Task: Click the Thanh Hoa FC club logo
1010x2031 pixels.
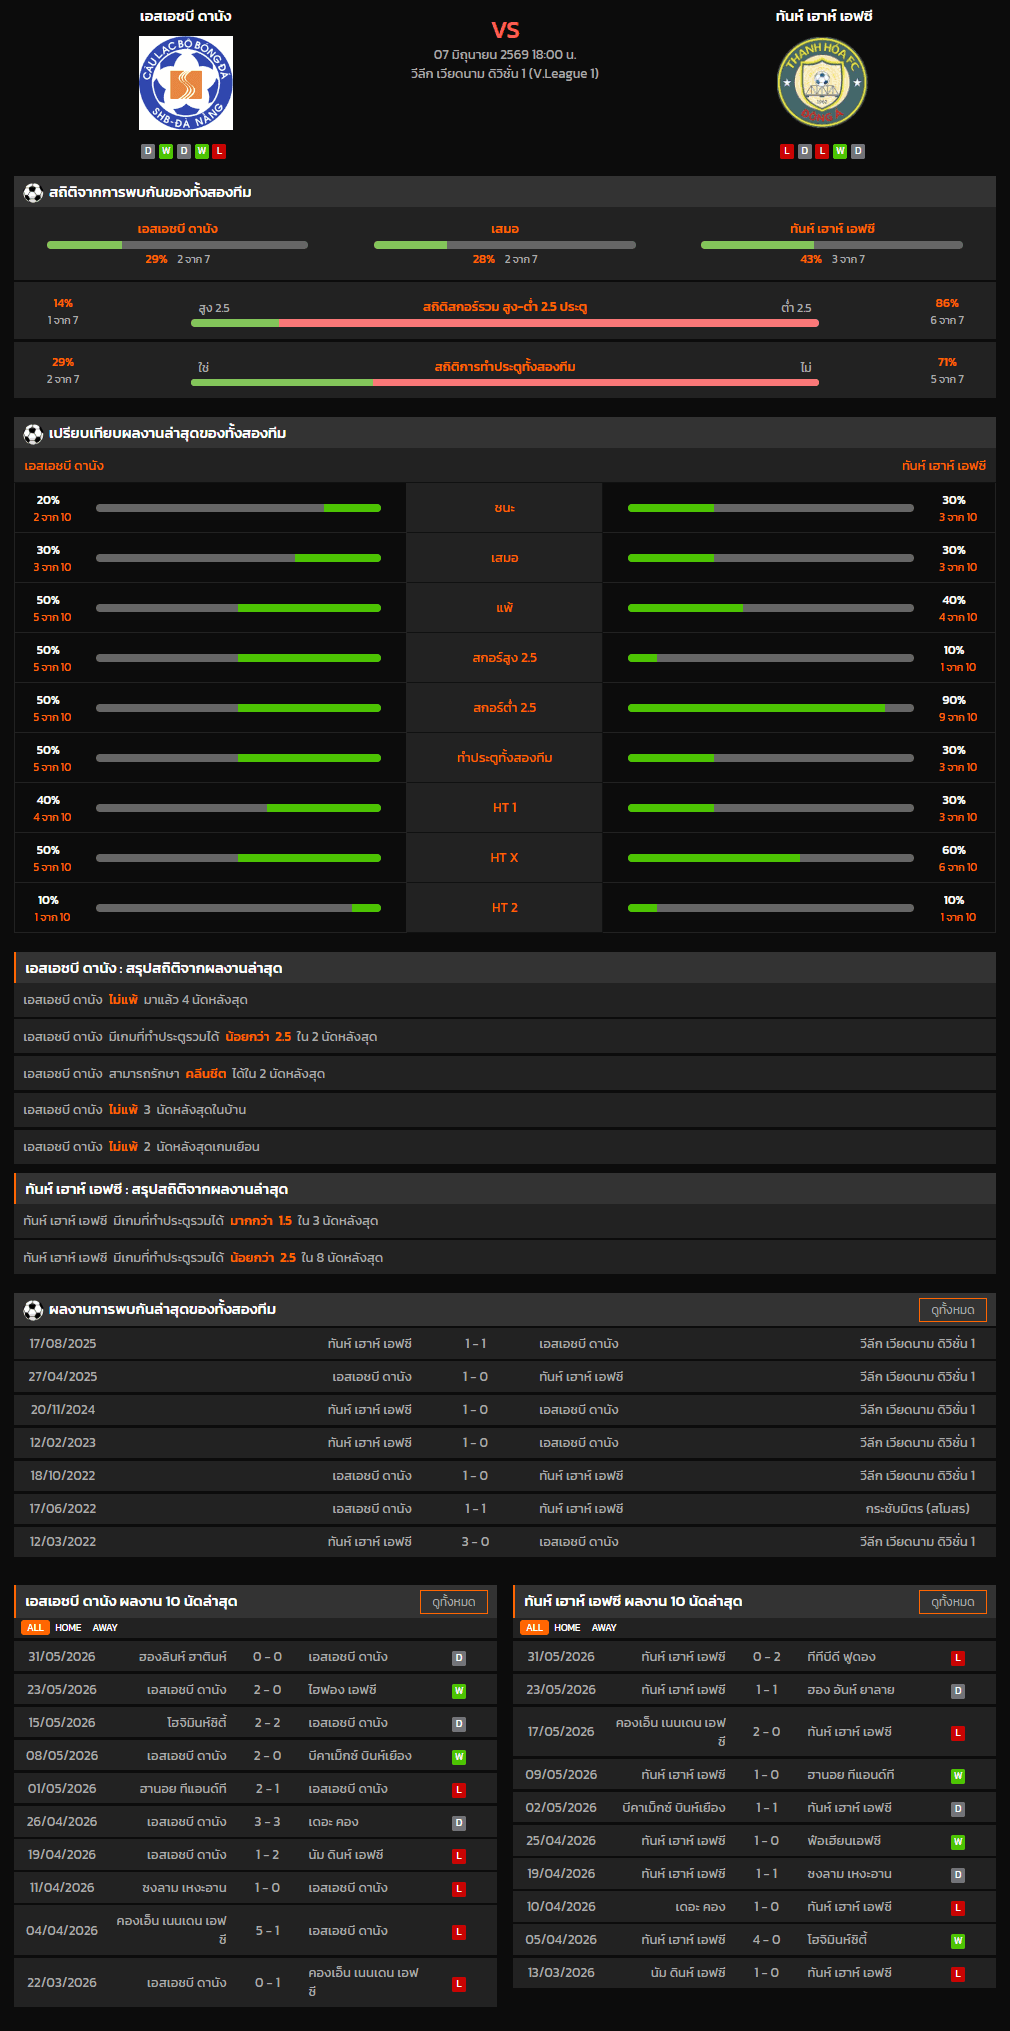Action: [x=822, y=83]
